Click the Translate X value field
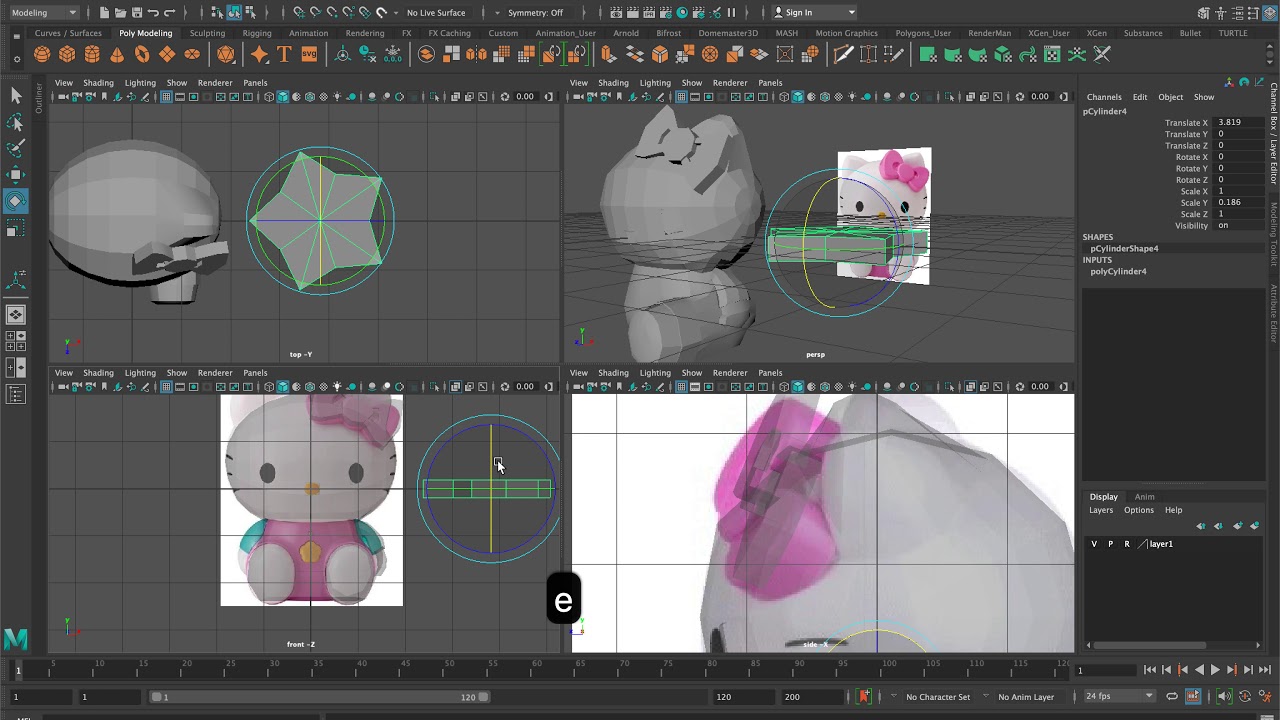The width and height of the screenshot is (1280, 720). (1238, 122)
